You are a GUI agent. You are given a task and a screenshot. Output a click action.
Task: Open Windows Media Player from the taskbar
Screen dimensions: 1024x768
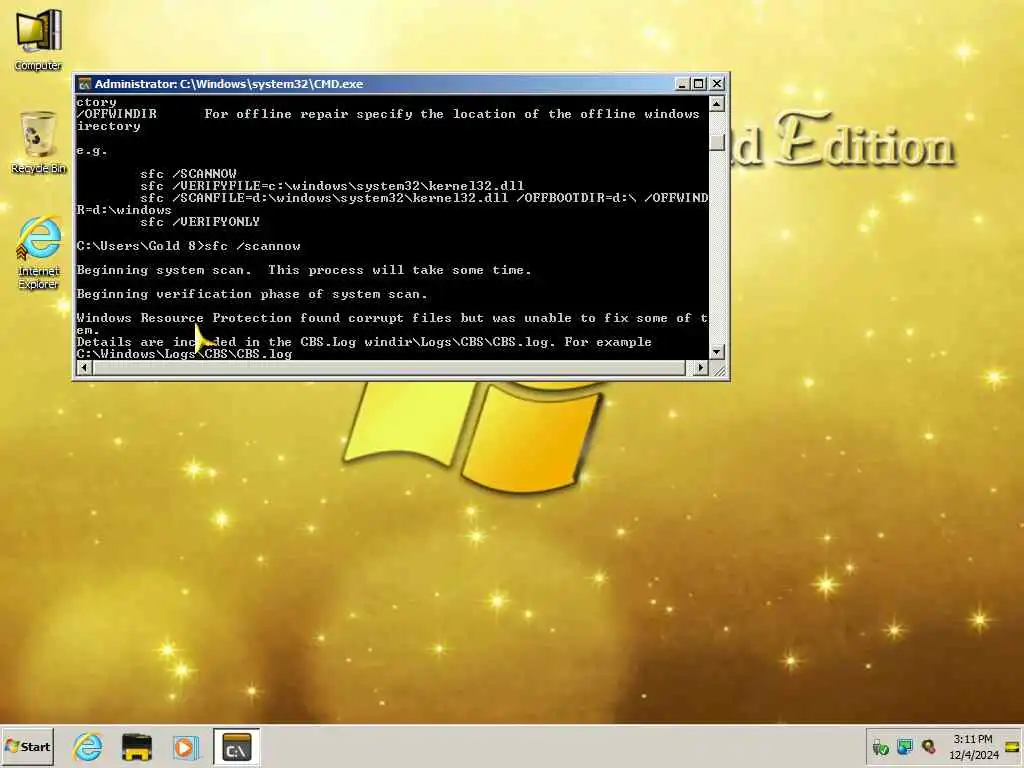[x=185, y=746]
